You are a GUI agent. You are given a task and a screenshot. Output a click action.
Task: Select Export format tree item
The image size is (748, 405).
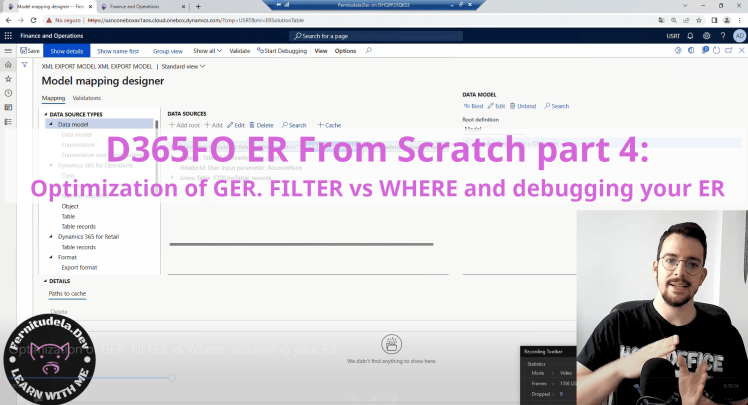[x=79, y=268]
